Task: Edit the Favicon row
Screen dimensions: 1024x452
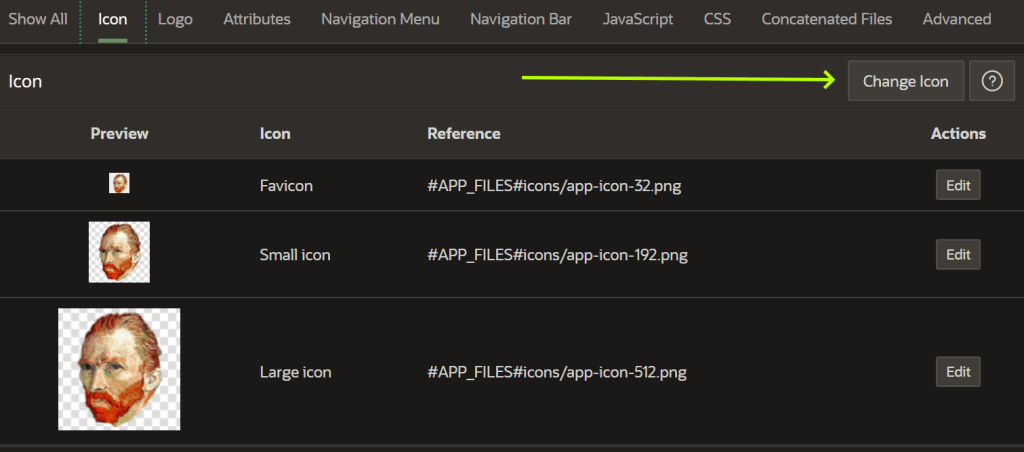Action: pos(958,185)
